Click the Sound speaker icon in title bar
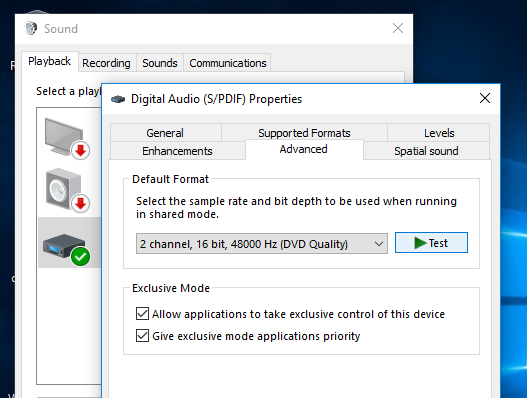 coord(31,28)
